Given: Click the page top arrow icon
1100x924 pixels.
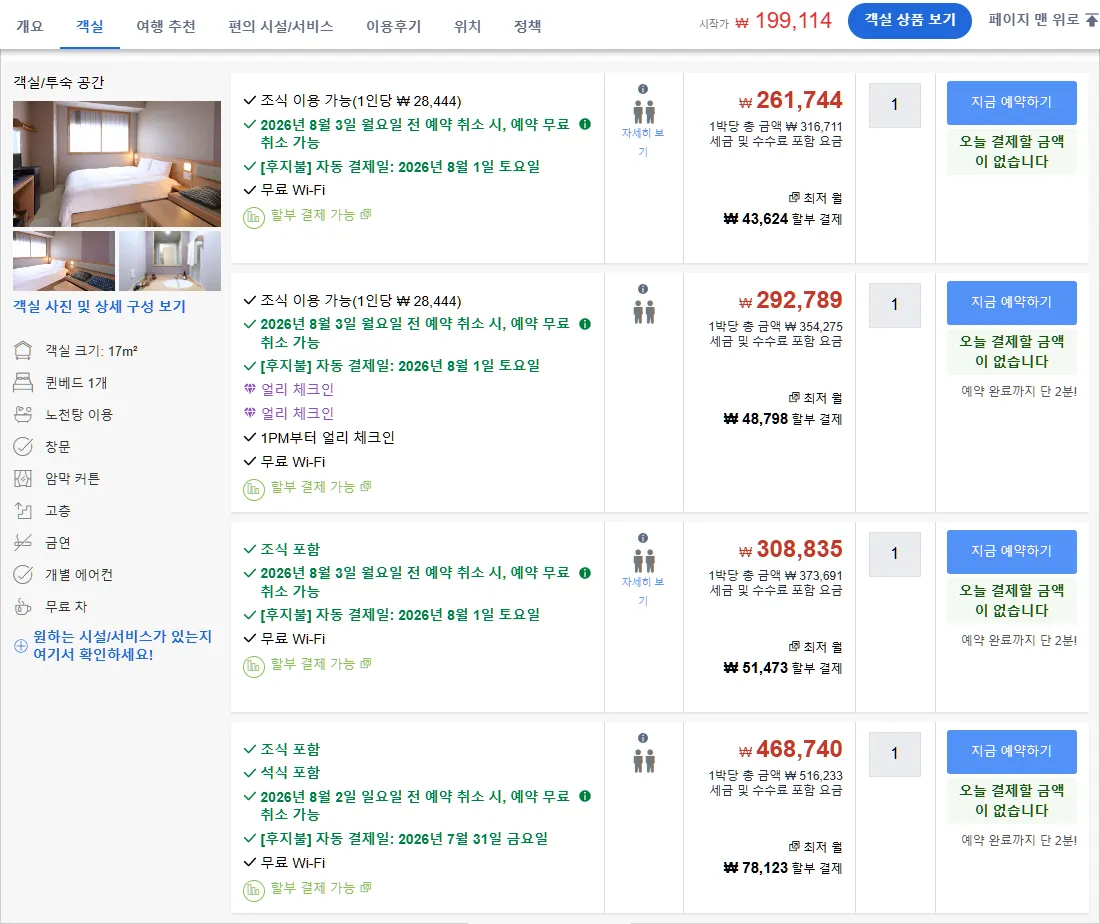Looking at the screenshot, I should pos(1092,20).
